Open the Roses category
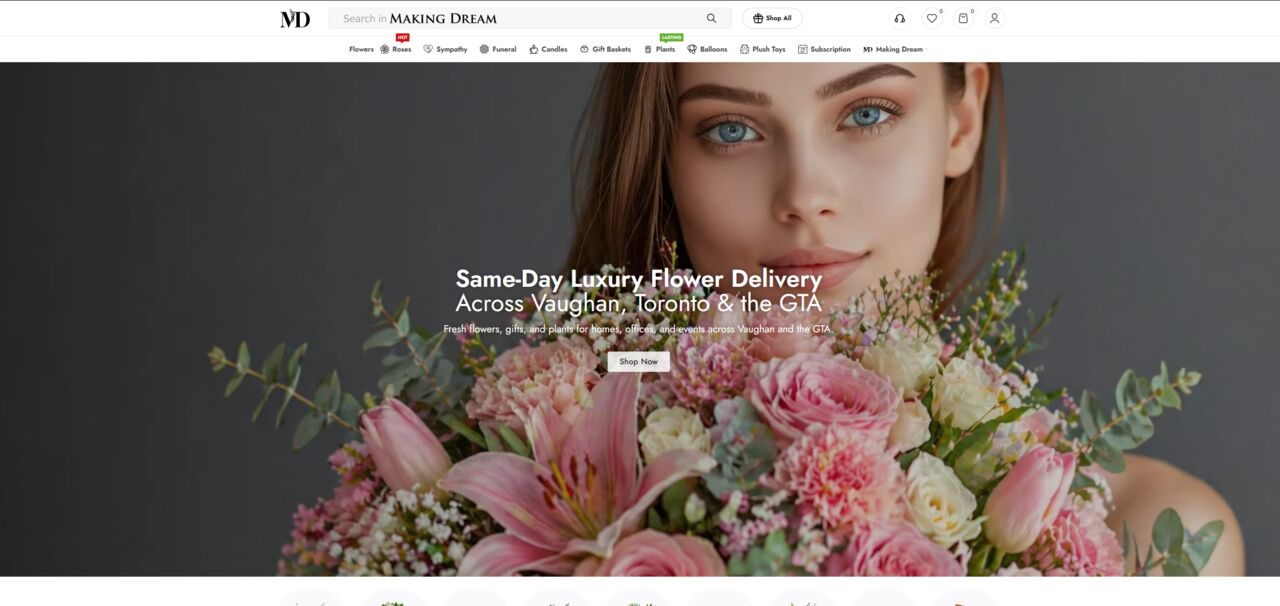Viewport: 1280px width, 606px height. [395, 49]
